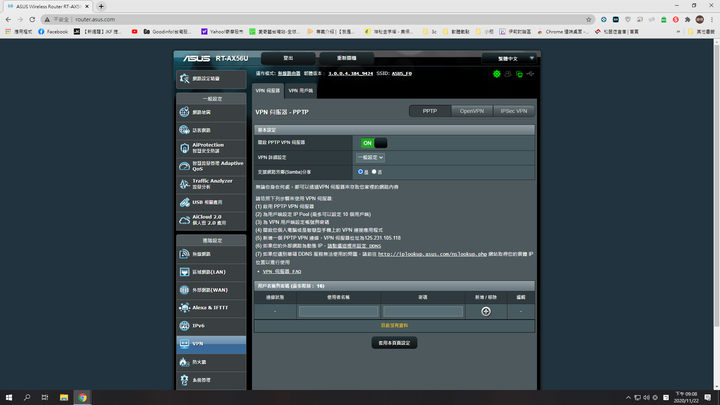This screenshot has height=405, width=720.
Task: Click the apply settings button
Action: [394, 343]
